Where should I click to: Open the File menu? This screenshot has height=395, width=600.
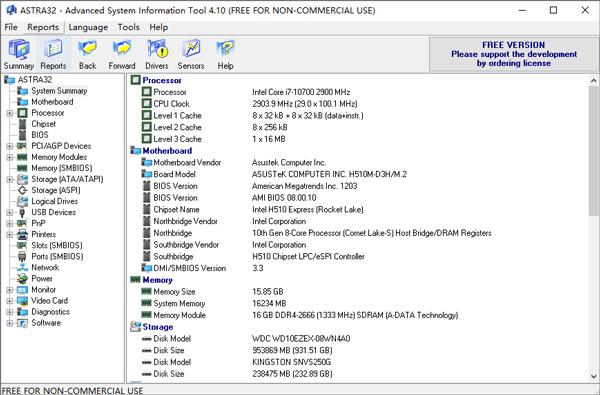pos(11,27)
